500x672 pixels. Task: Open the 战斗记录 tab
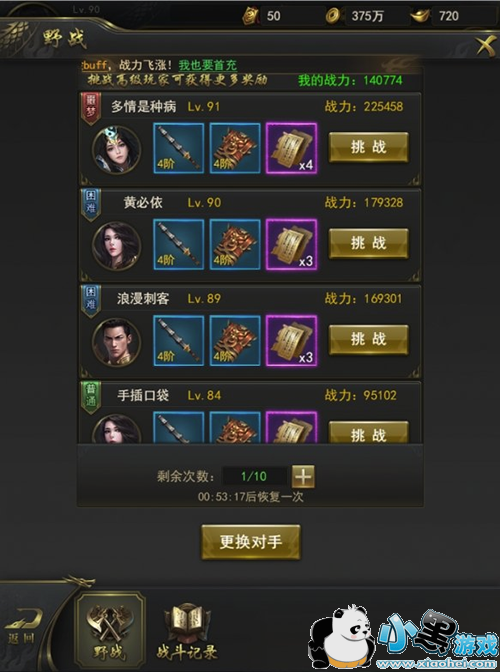pyautogui.click(x=187, y=633)
